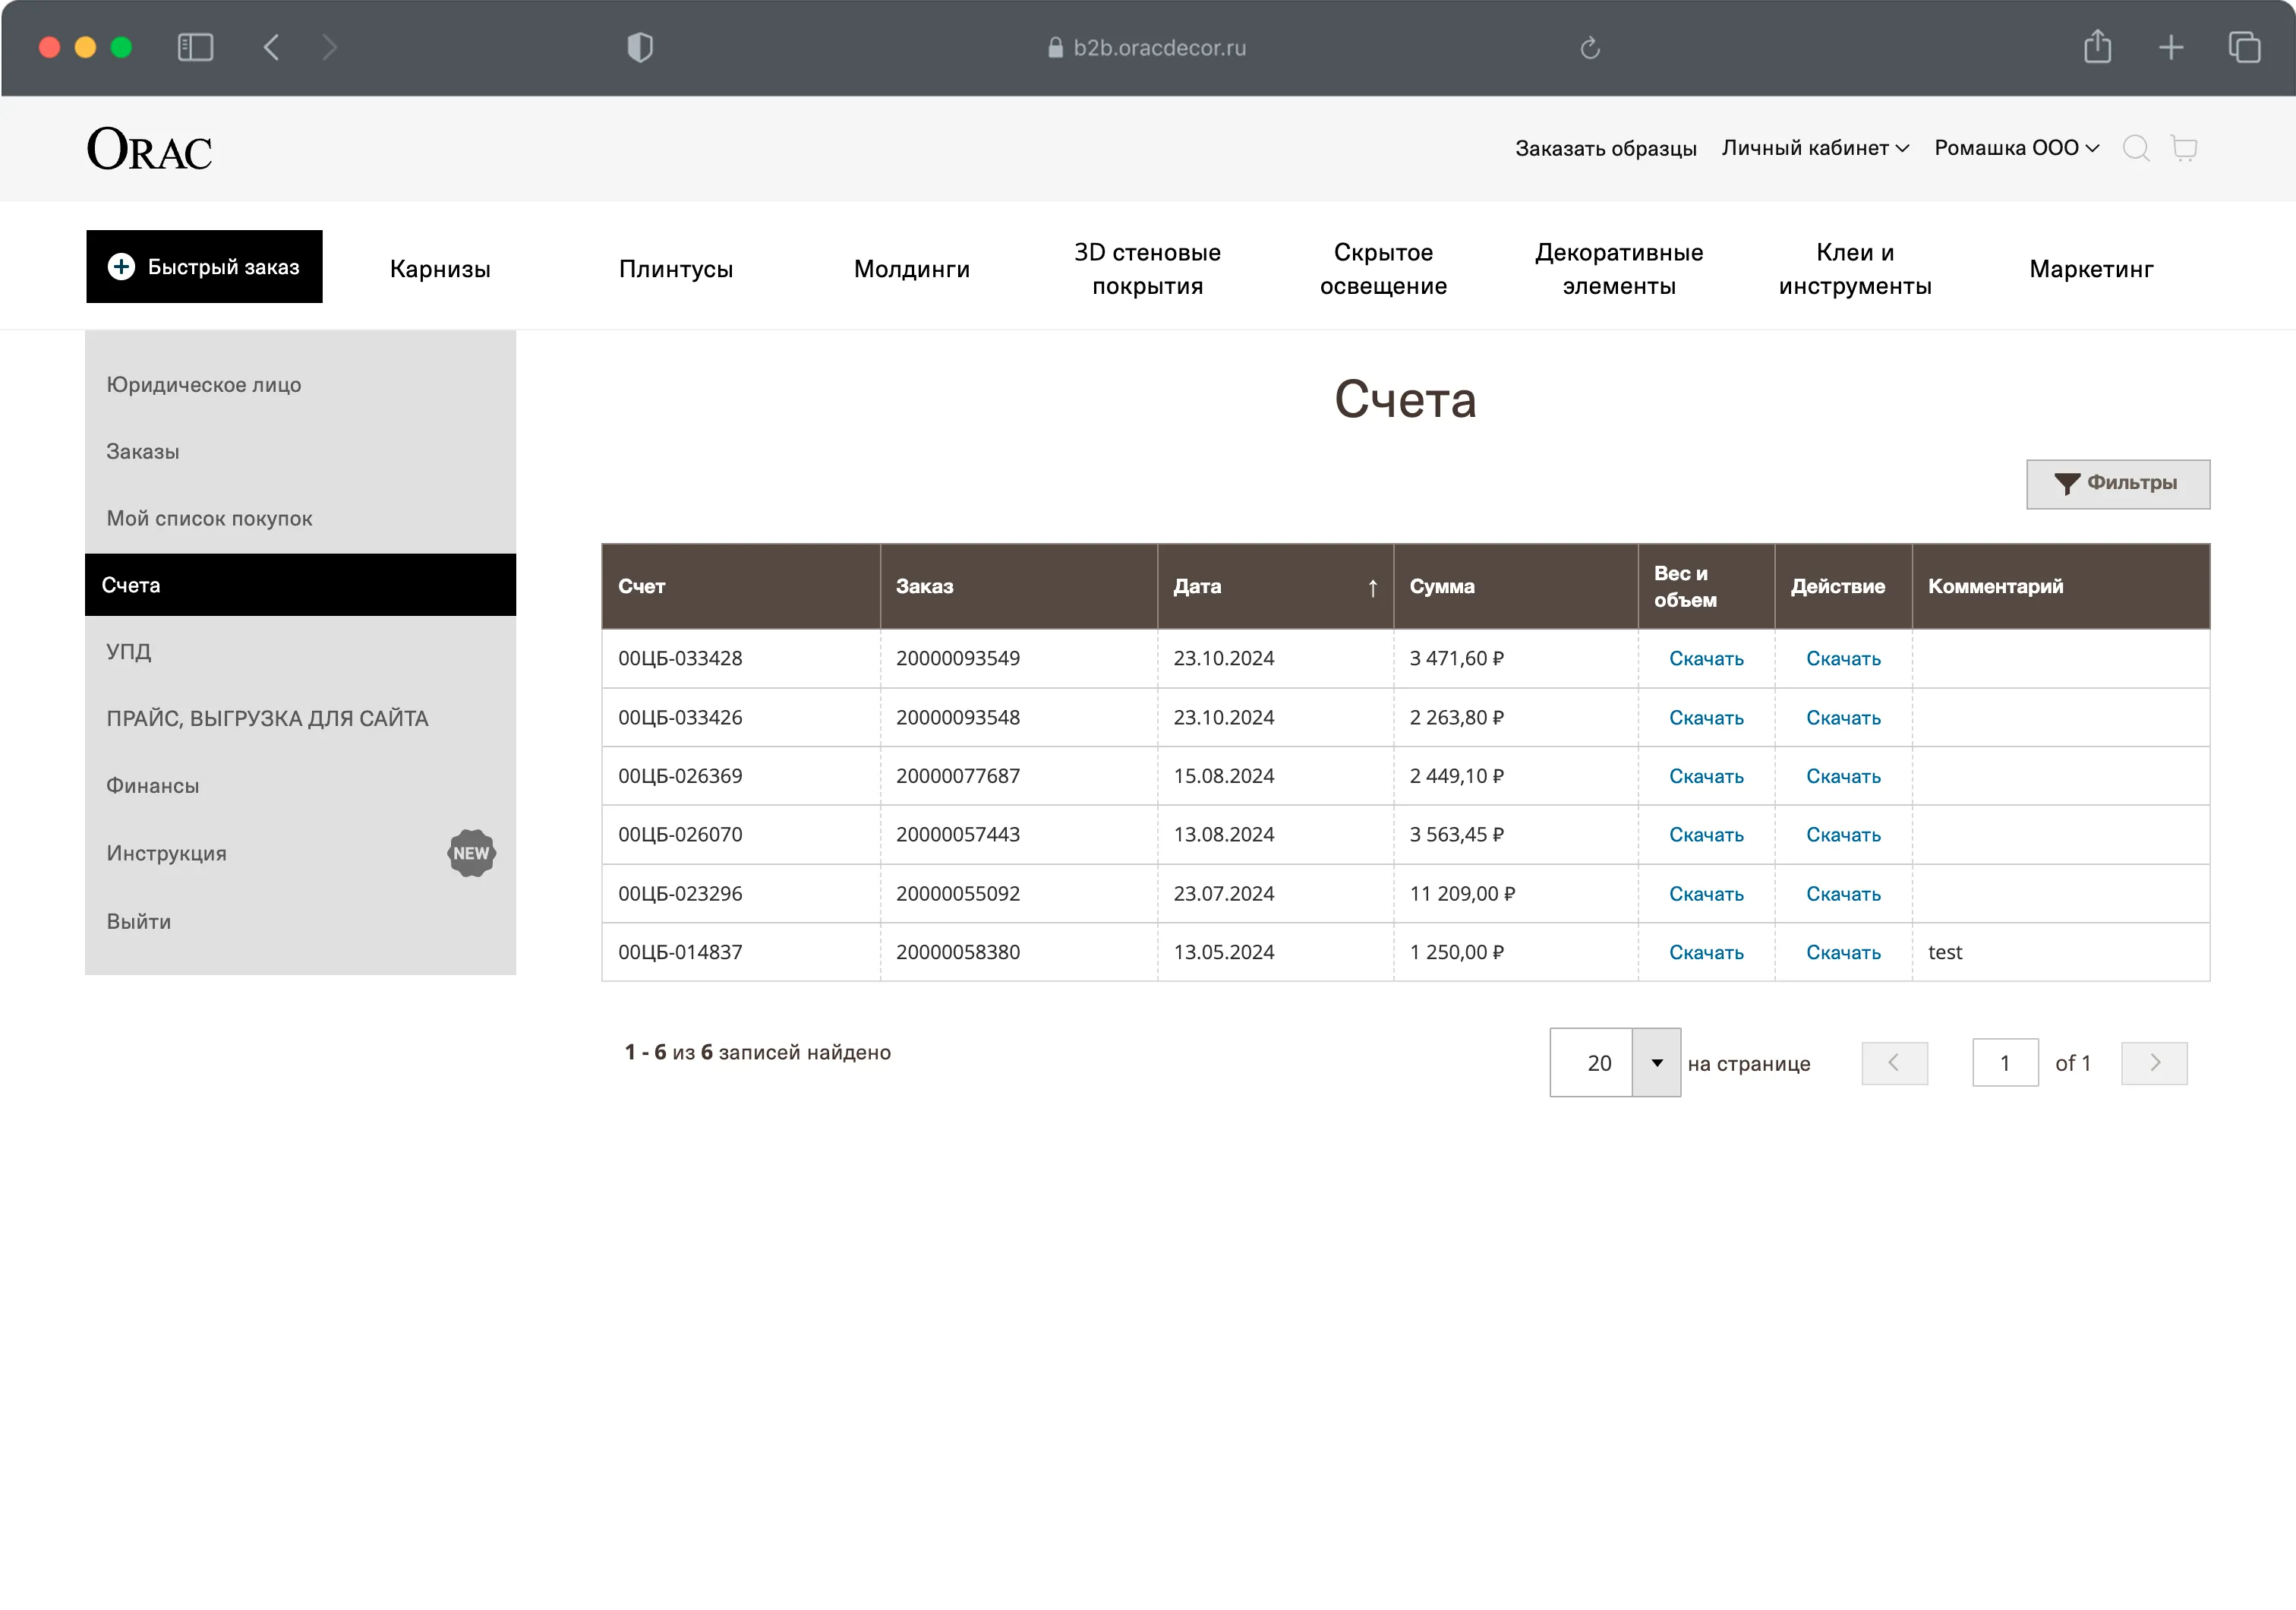Expand the Личный кабинет dropdown
This screenshot has height=1610, width=2296.
click(x=1815, y=148)
